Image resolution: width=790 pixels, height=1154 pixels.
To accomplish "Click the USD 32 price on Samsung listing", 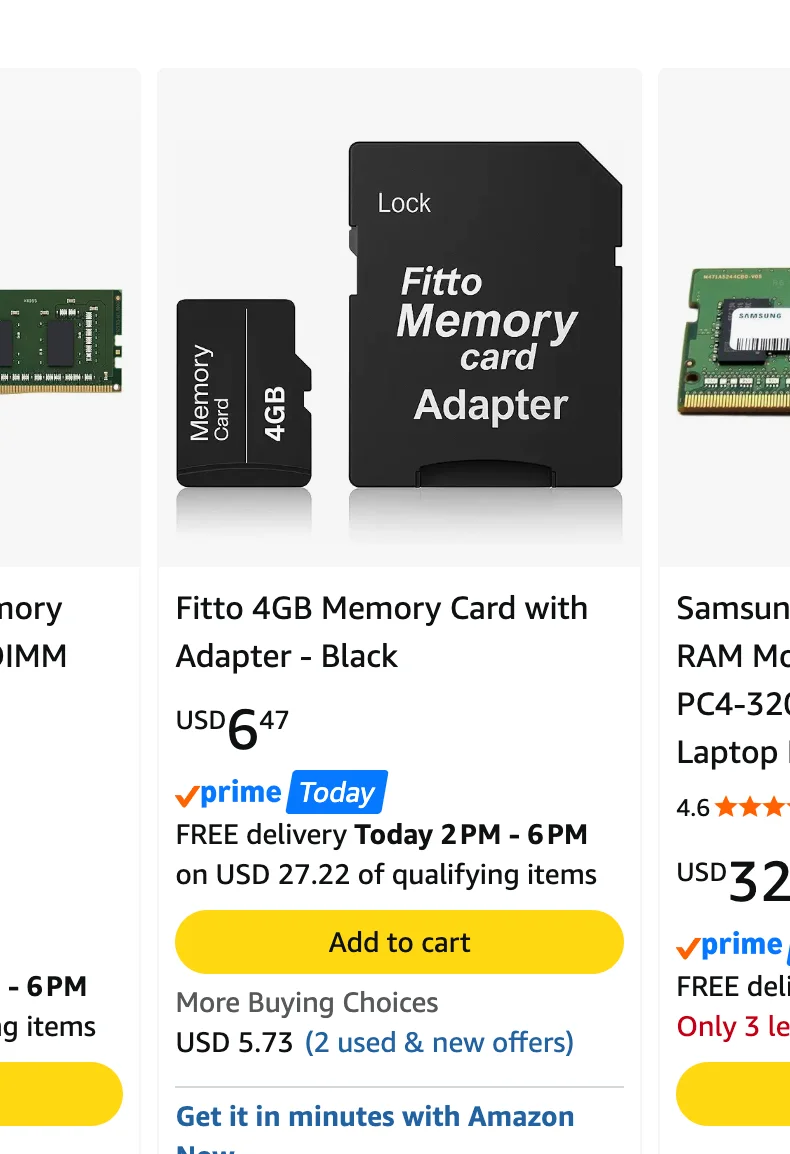I will coord(733,880).
